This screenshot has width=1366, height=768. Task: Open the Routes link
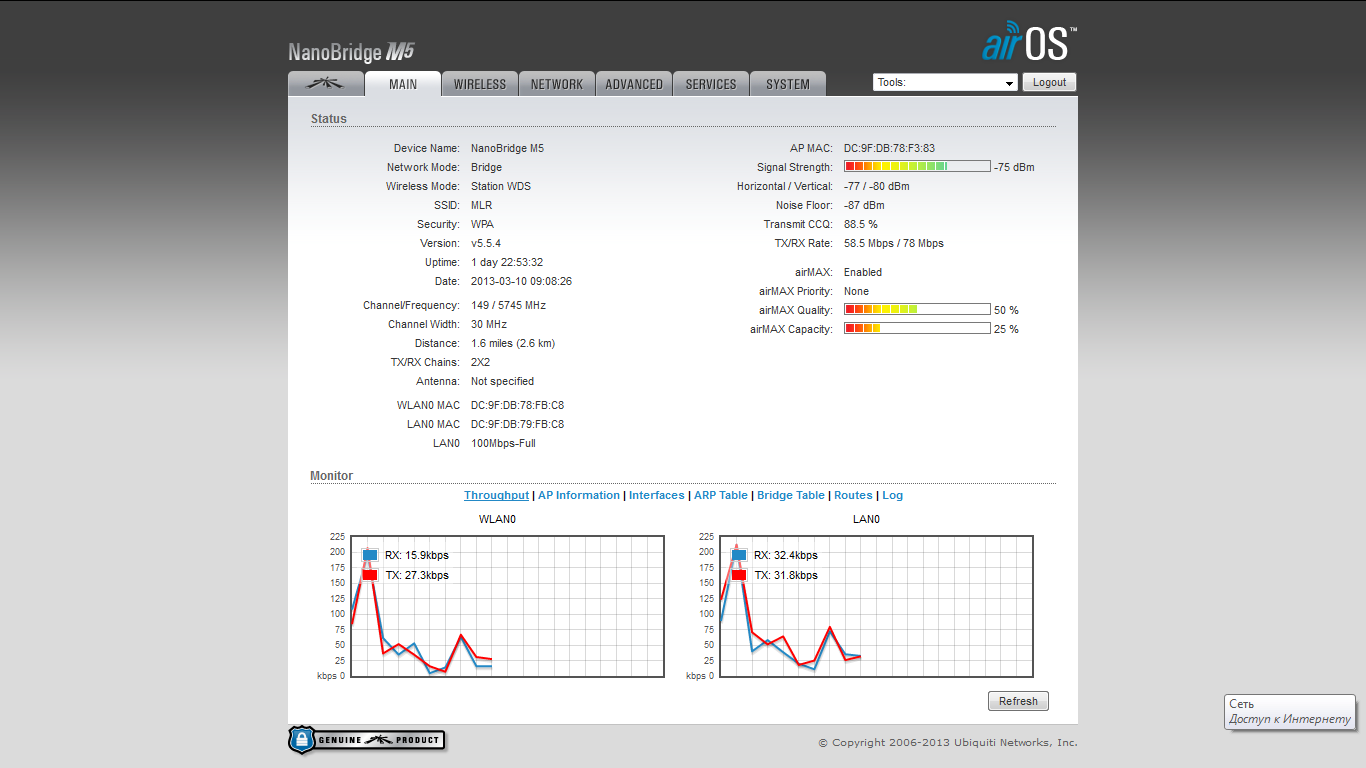(x=853, y=495)
